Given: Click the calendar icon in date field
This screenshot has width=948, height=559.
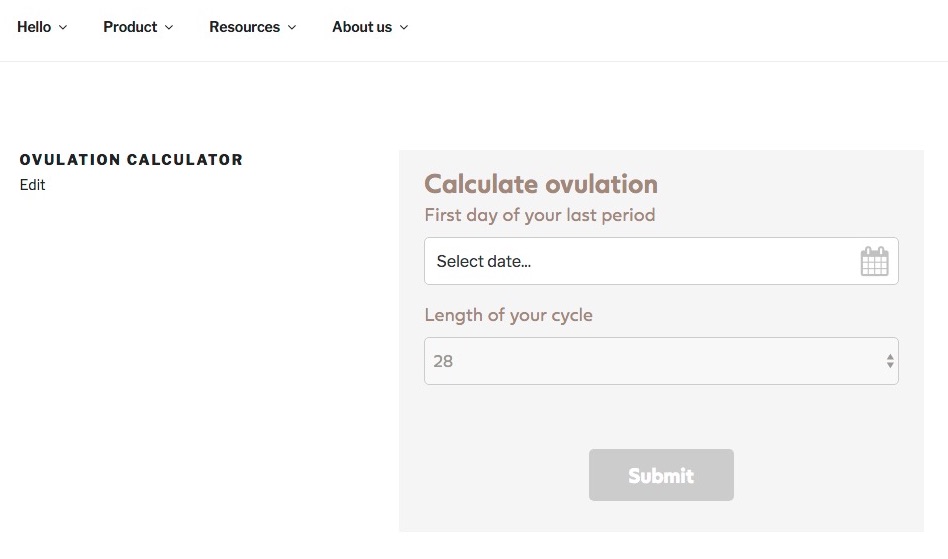Looking at the screenshot, I should pyautogui.click(x=874, y=261).
